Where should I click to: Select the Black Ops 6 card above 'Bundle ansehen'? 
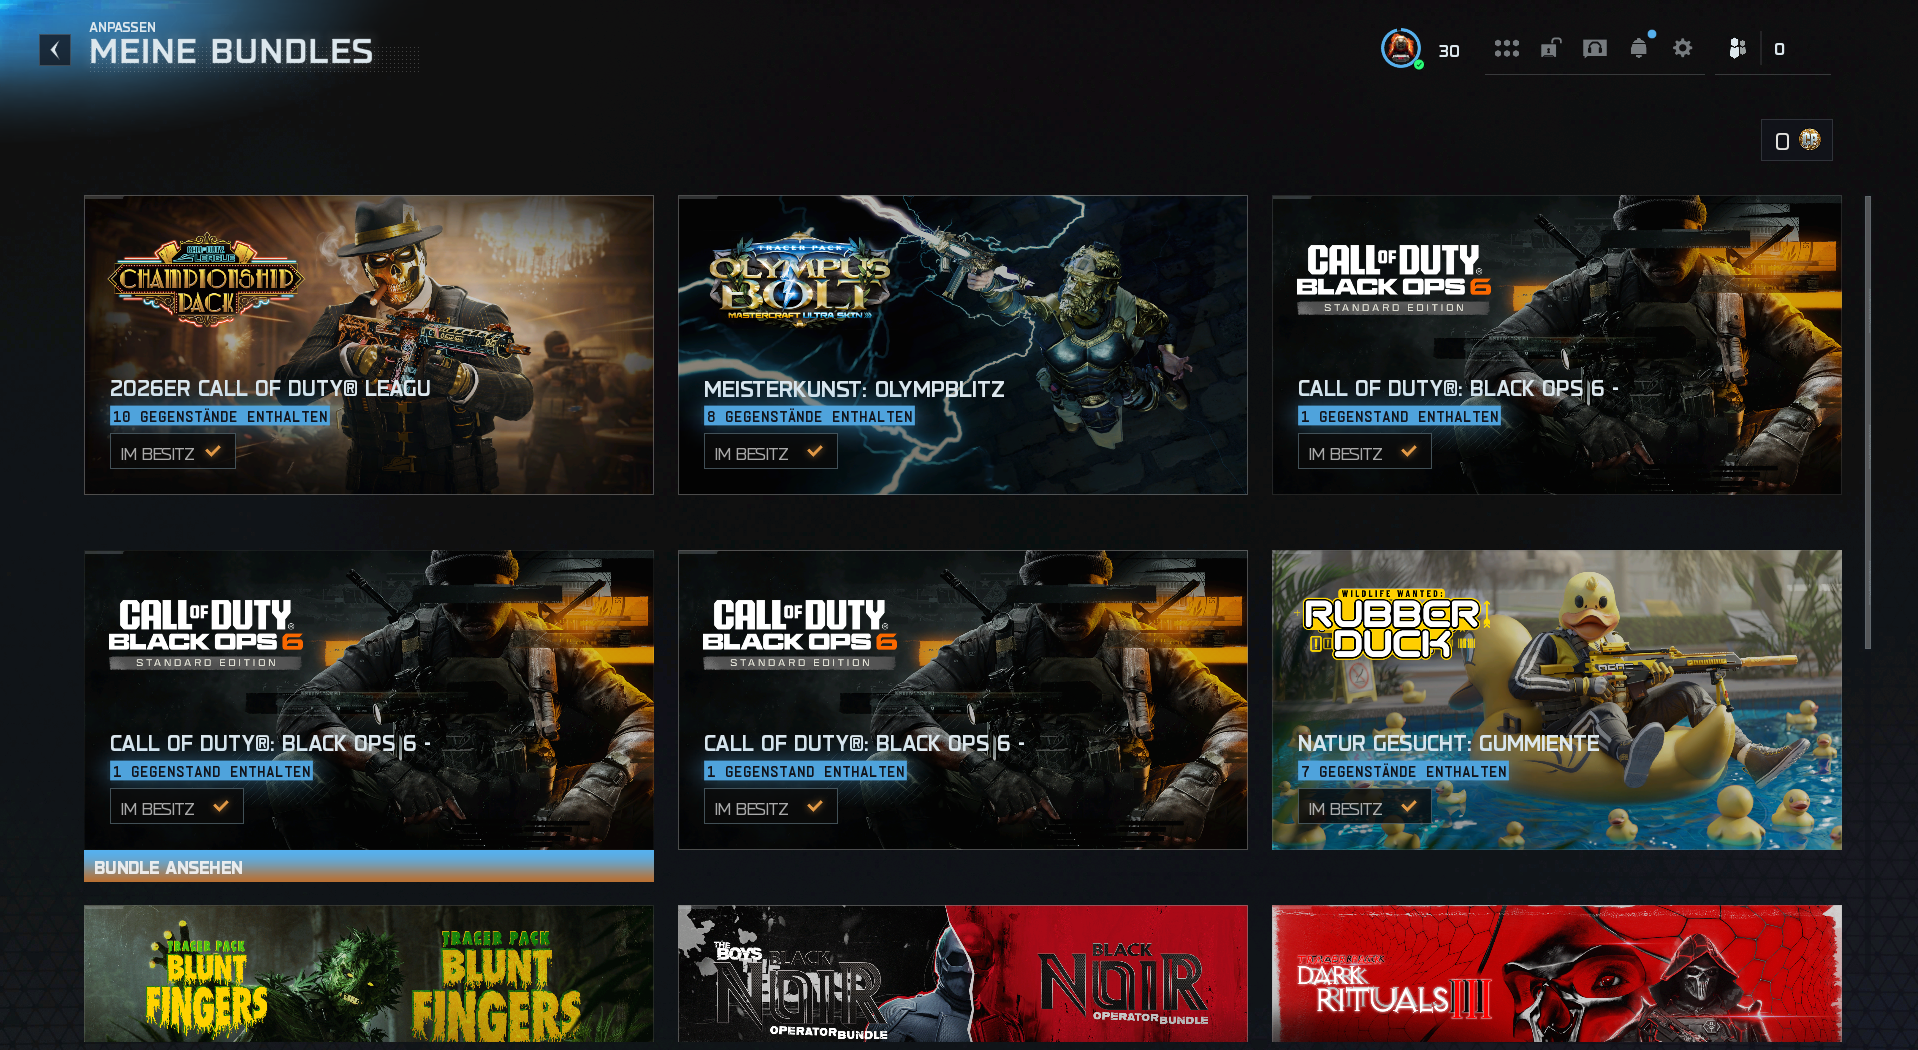369,700
